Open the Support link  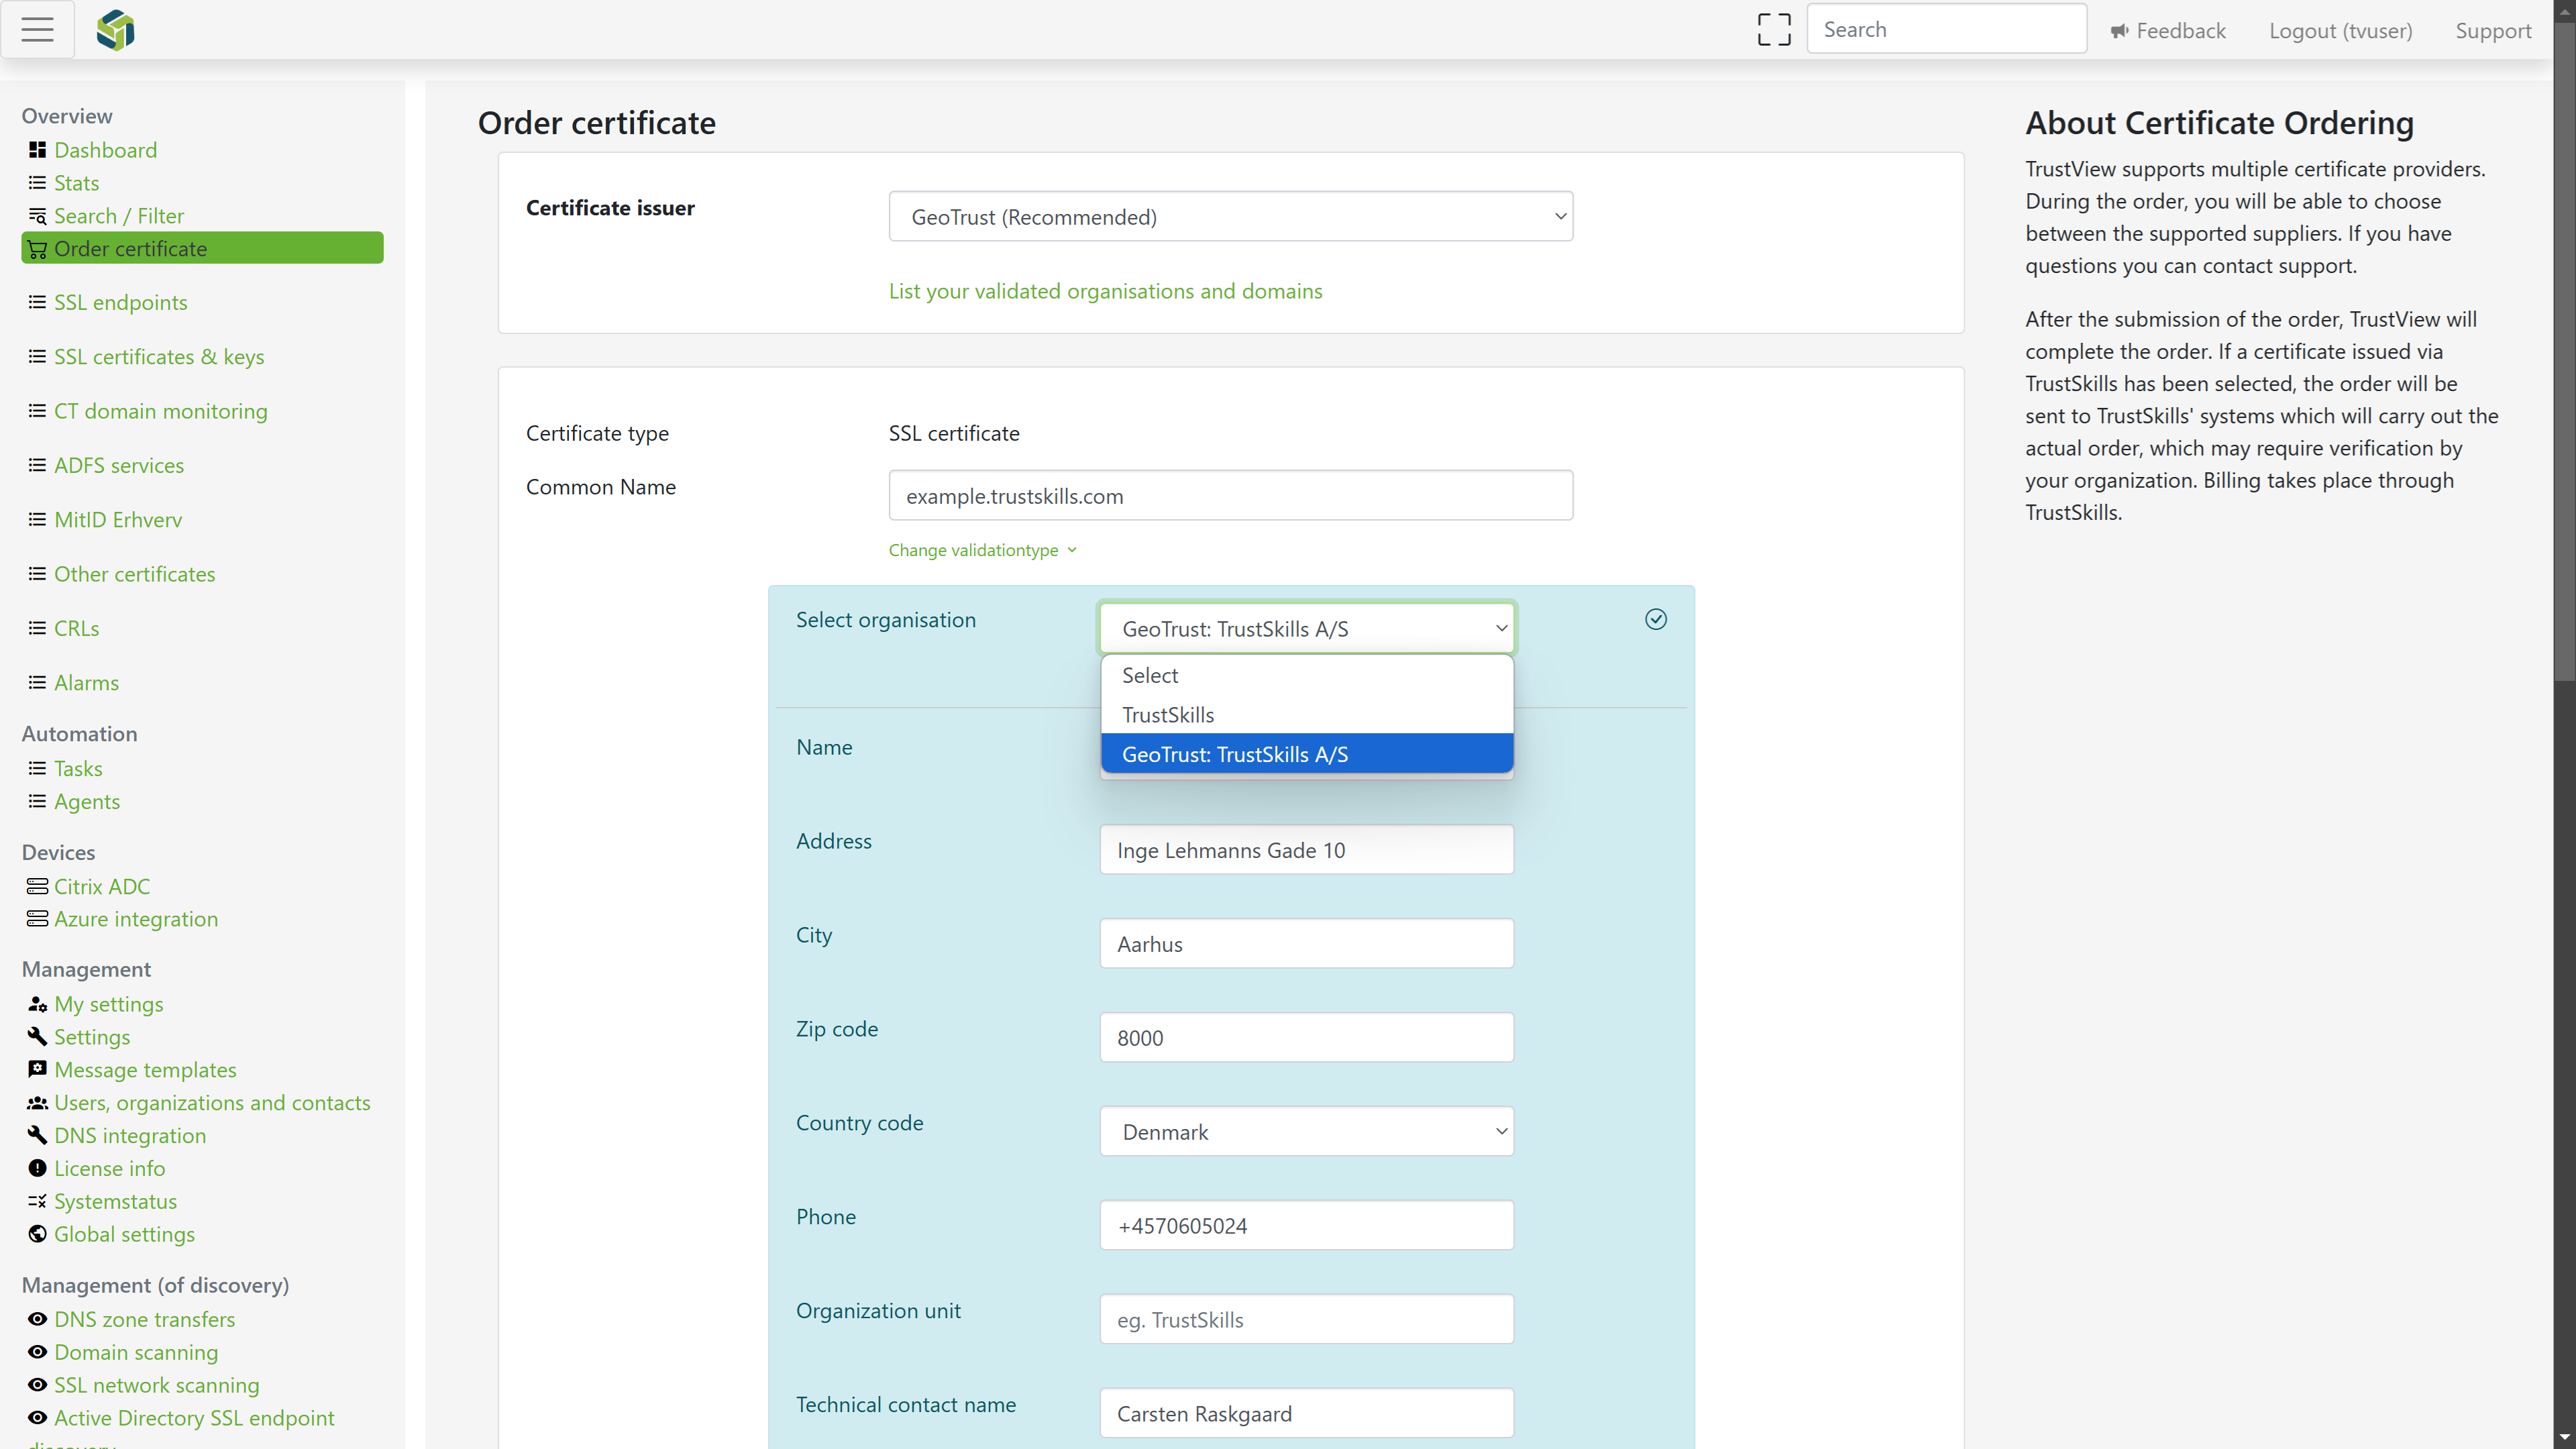(2493, 30)
